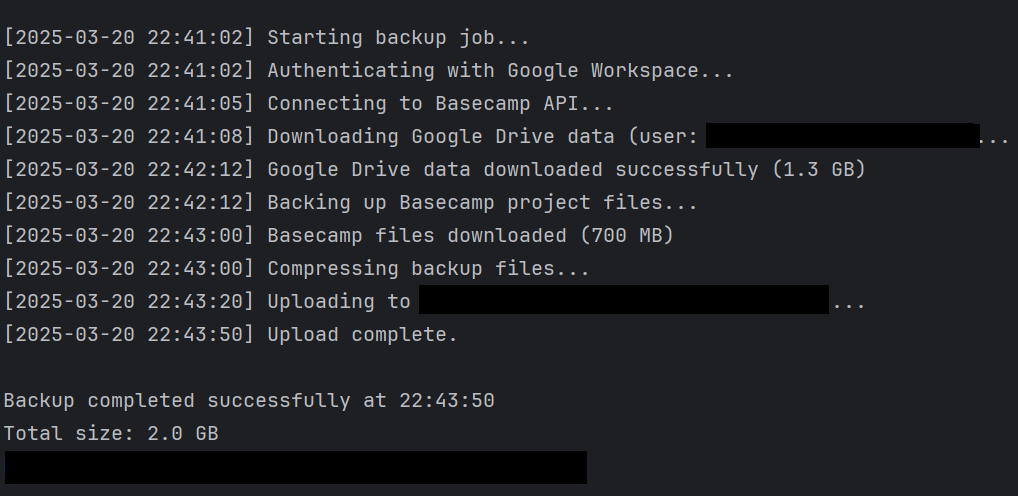Select the "(1.3 GB)" size value
Viewport: 1018px width, 496px height.
(818, 170)
